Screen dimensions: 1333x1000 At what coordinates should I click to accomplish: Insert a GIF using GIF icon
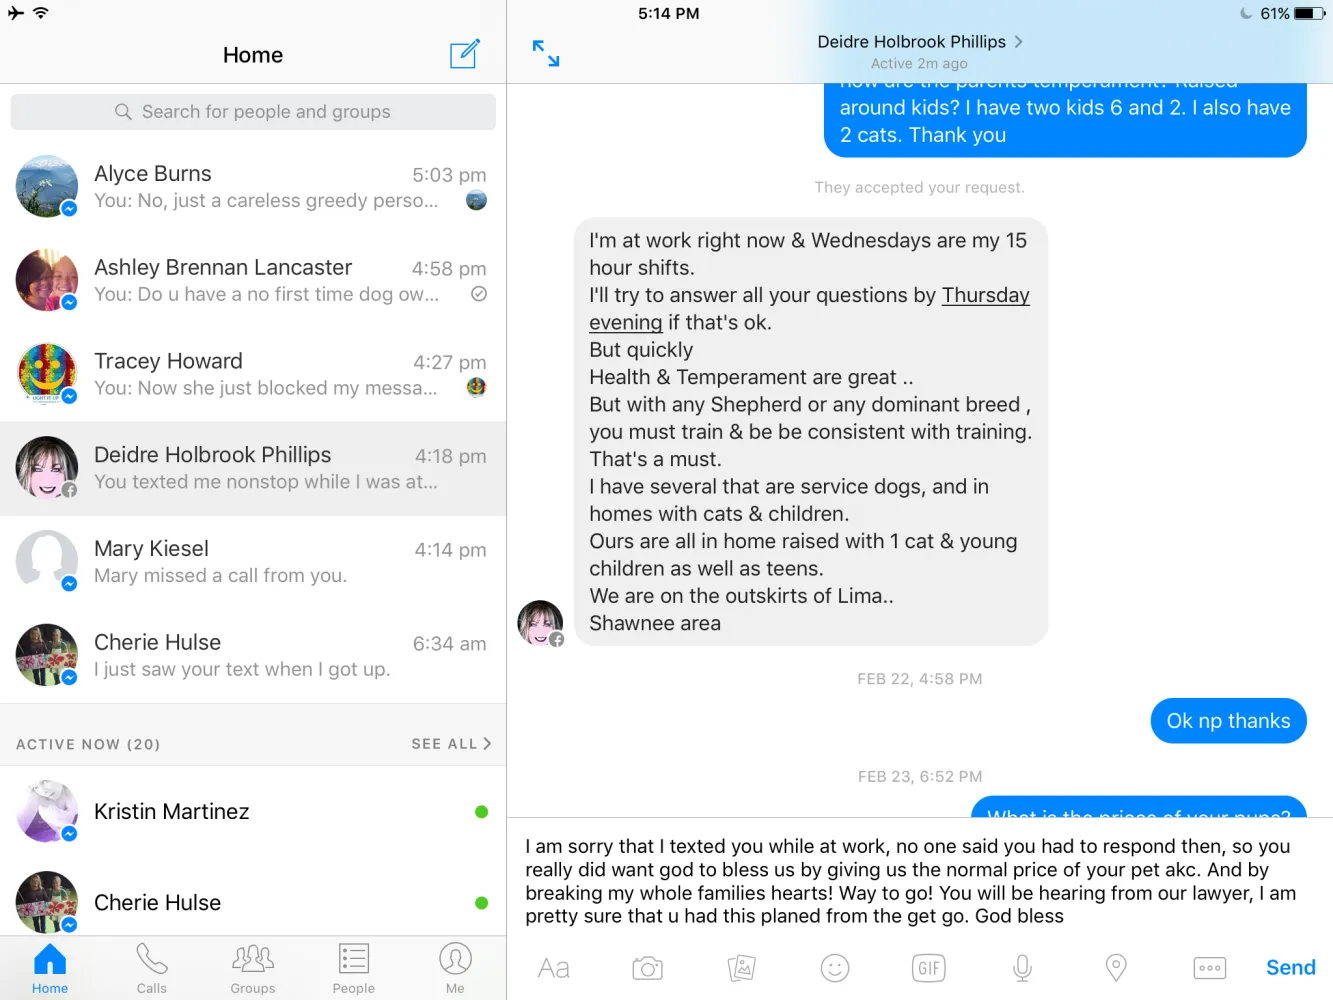(929, 968)
